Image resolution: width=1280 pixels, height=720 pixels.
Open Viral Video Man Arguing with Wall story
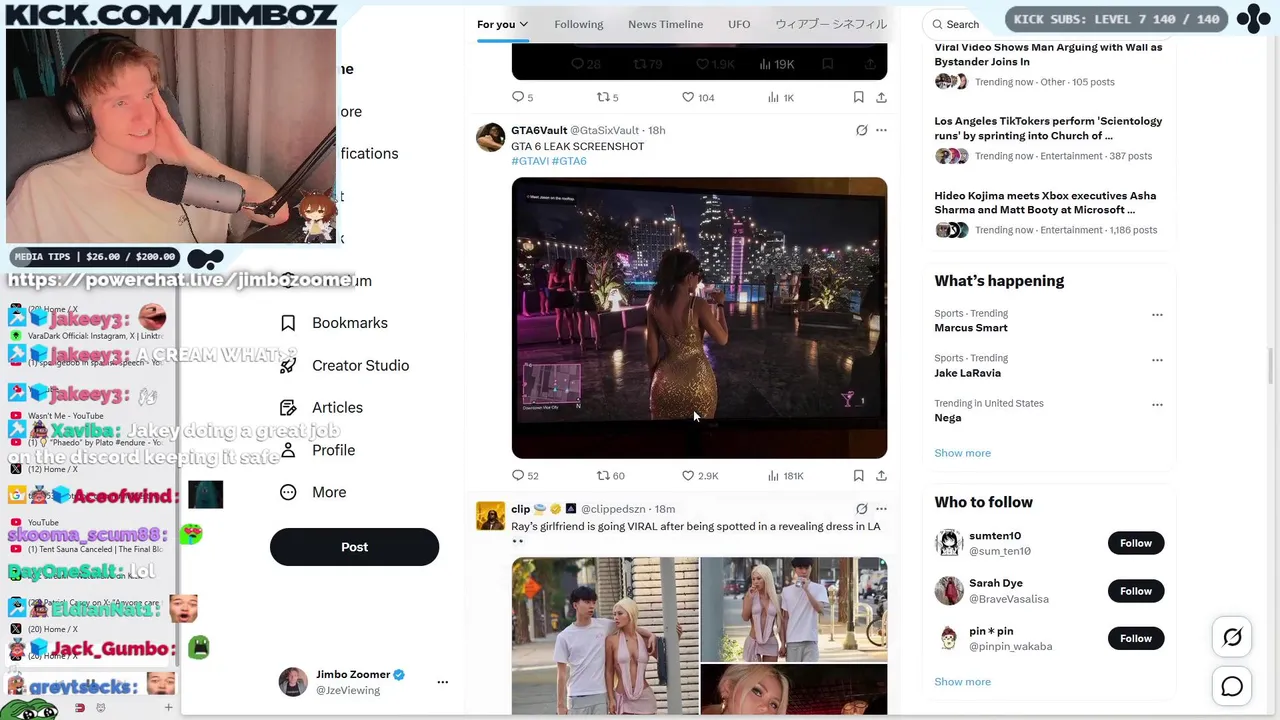pyautogui.click(x=1048, y=54)
